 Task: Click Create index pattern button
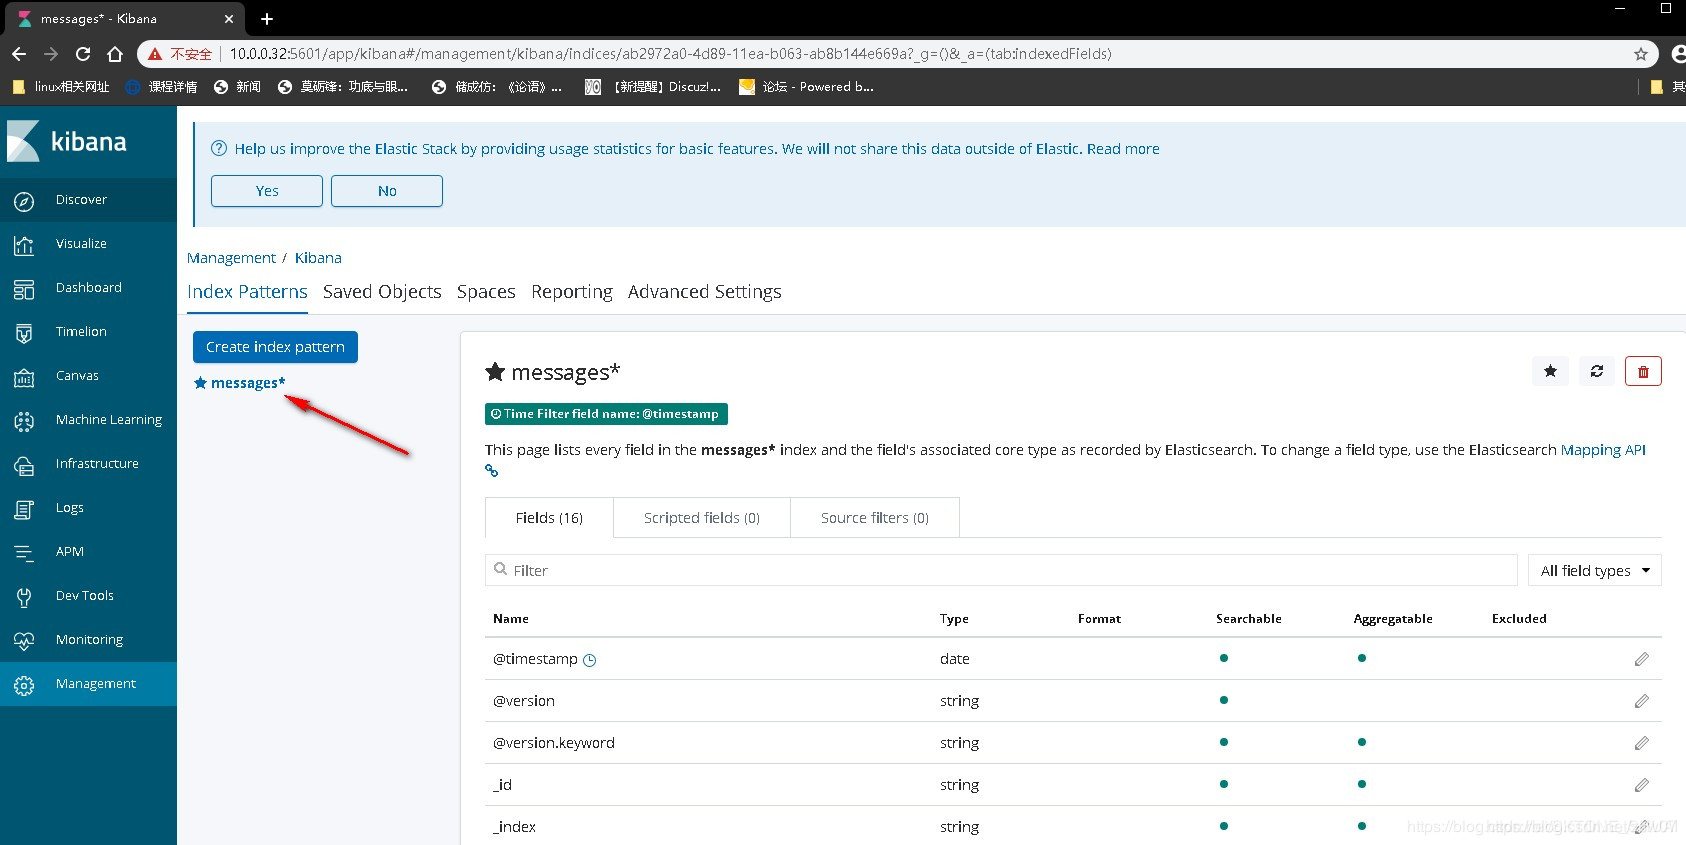click(275, 347)
